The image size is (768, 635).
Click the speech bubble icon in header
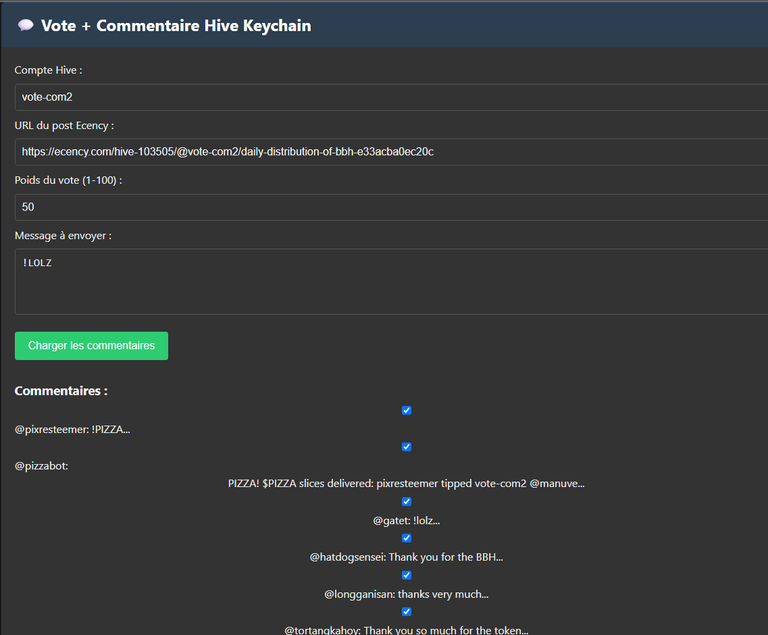click(x=25, y=25)
